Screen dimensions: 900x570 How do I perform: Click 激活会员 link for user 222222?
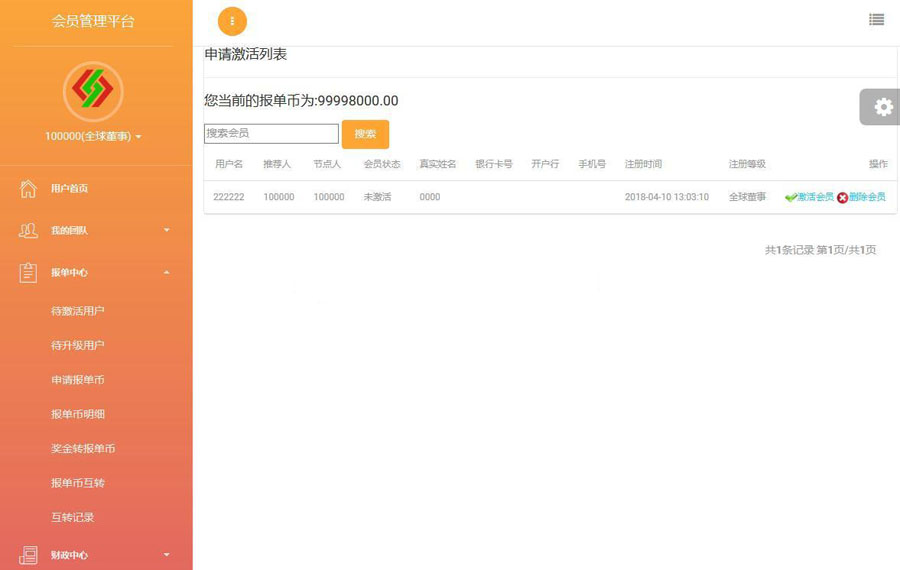click(x=815, y=197)
